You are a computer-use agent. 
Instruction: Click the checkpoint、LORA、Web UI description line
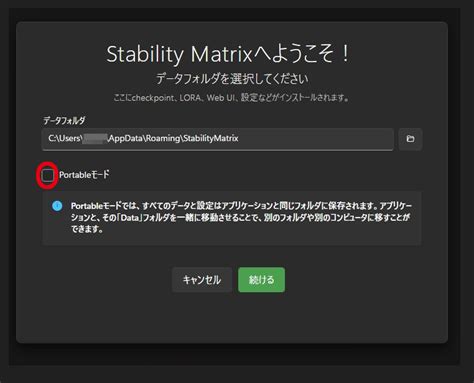[231, 98]
